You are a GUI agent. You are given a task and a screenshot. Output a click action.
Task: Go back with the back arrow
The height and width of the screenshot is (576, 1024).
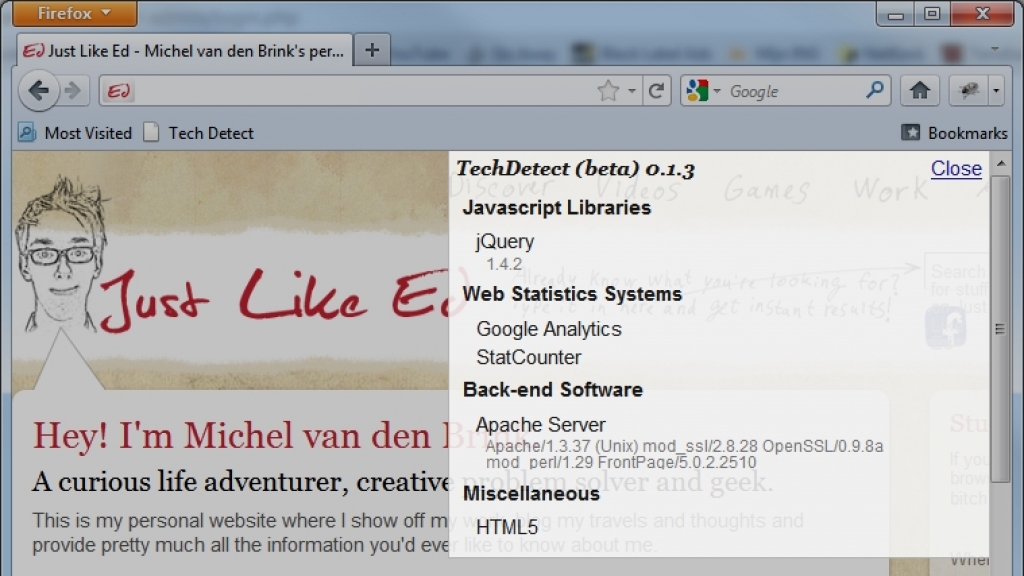pyautogui.click(x=39, y=91)
